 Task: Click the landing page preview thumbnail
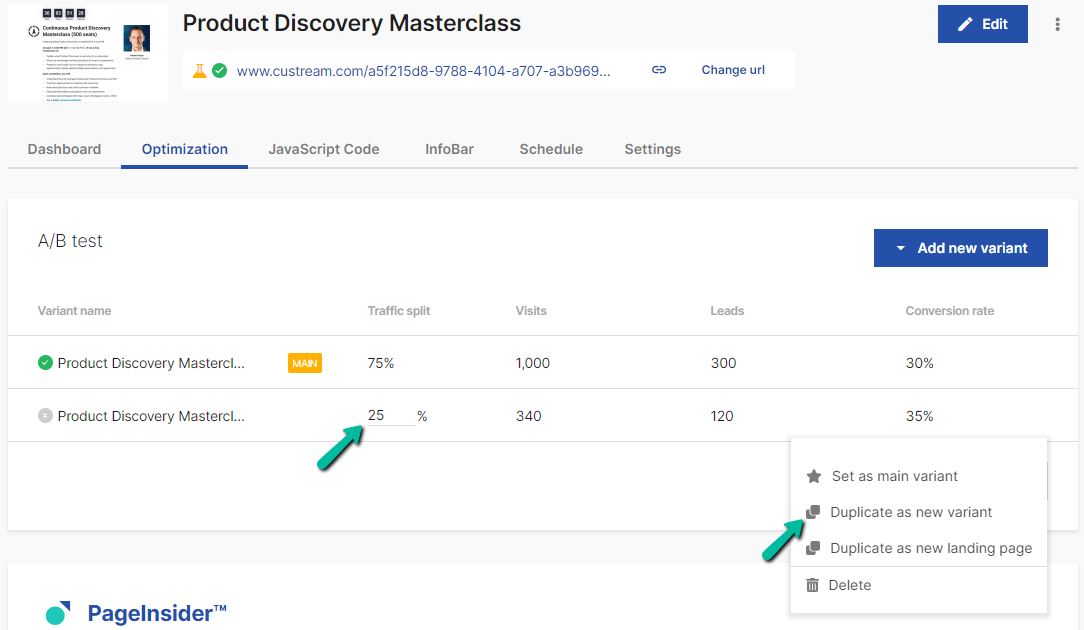pos(88,53)
